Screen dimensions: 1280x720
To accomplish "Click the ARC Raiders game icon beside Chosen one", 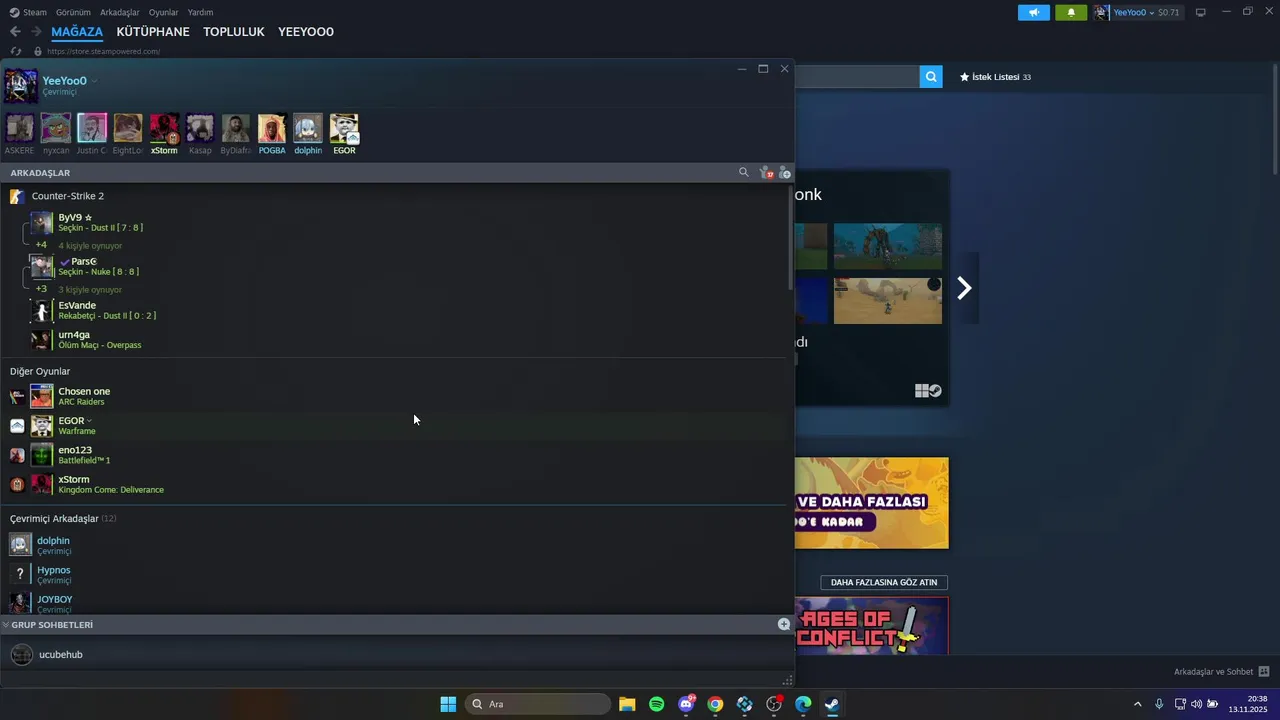I will (x=17, y=397).
